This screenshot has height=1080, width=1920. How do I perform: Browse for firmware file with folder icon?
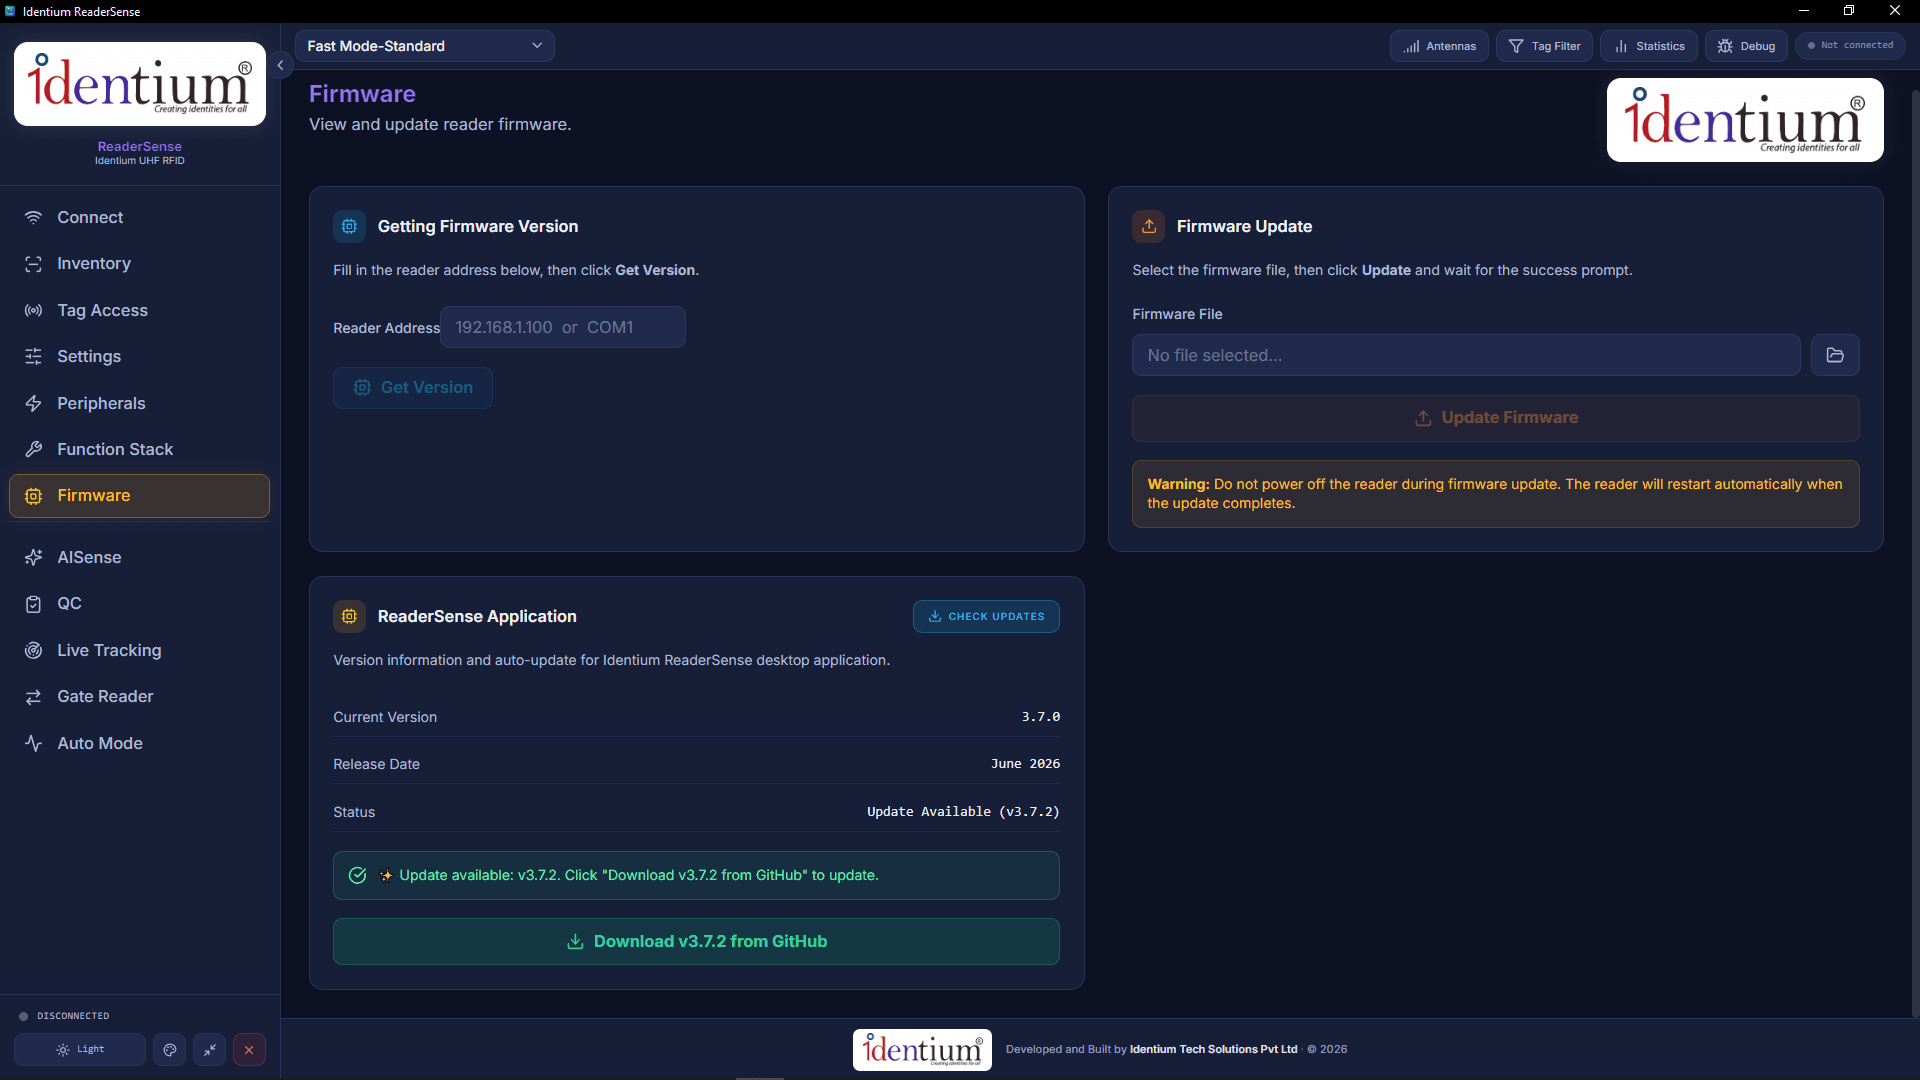tap(1835, 355)
